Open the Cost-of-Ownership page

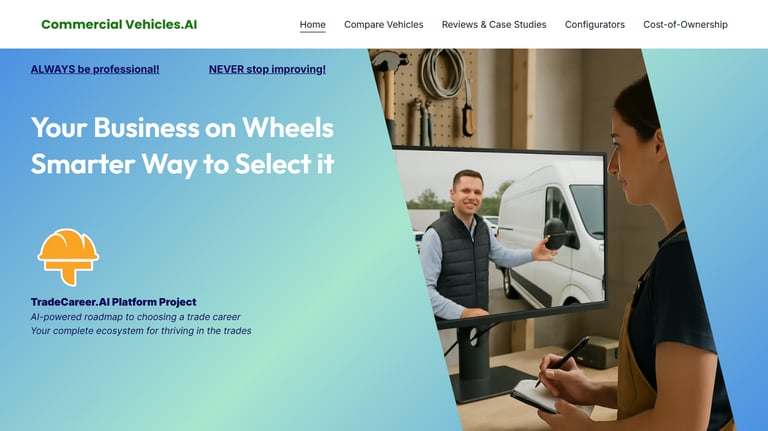tap(685, 24)
